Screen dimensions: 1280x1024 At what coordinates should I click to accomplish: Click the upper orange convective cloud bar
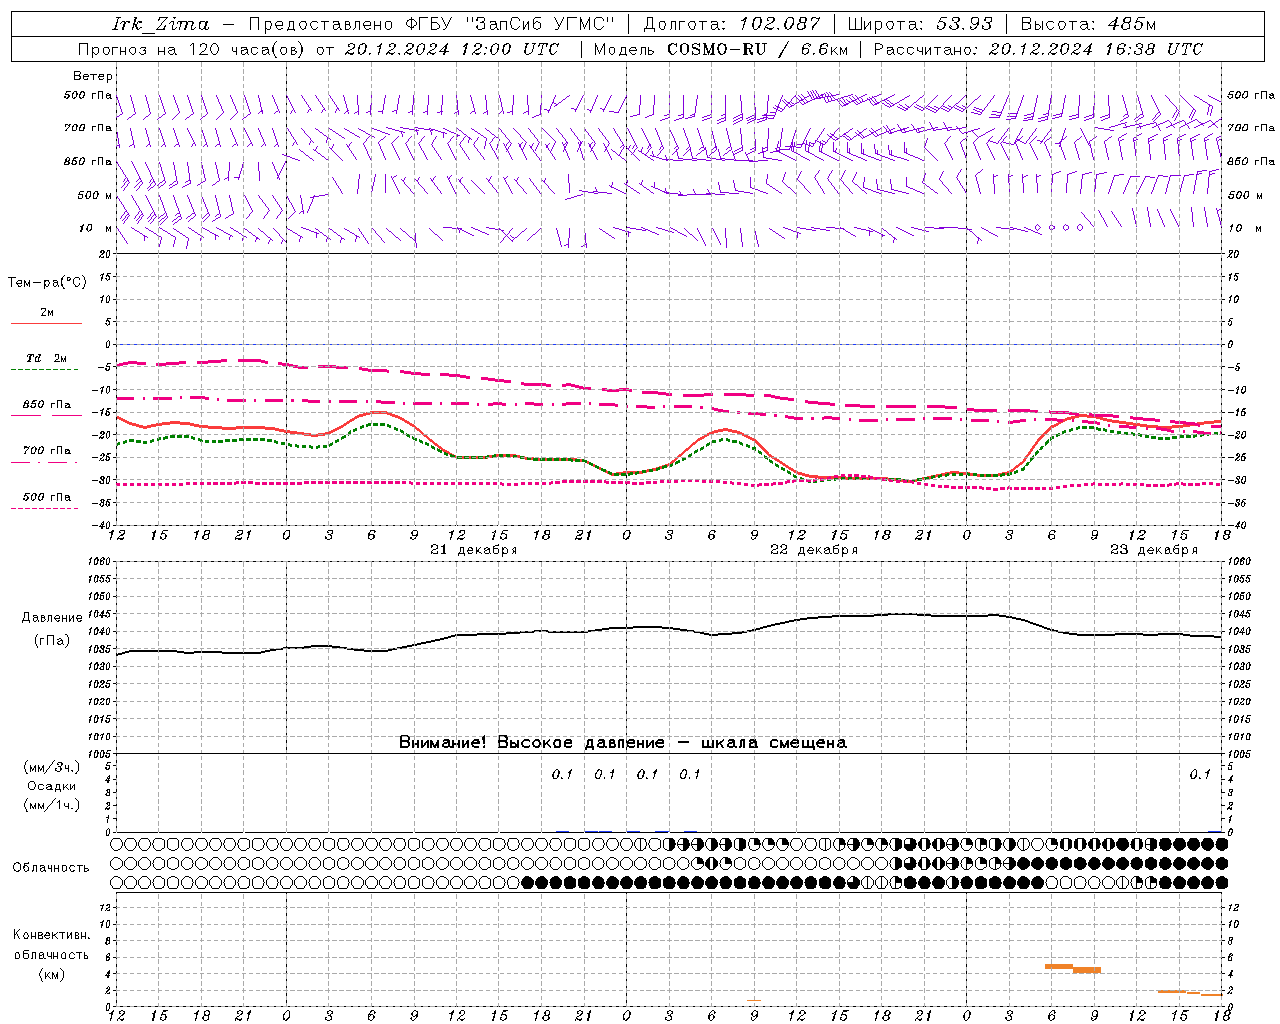coord(1059,966)
